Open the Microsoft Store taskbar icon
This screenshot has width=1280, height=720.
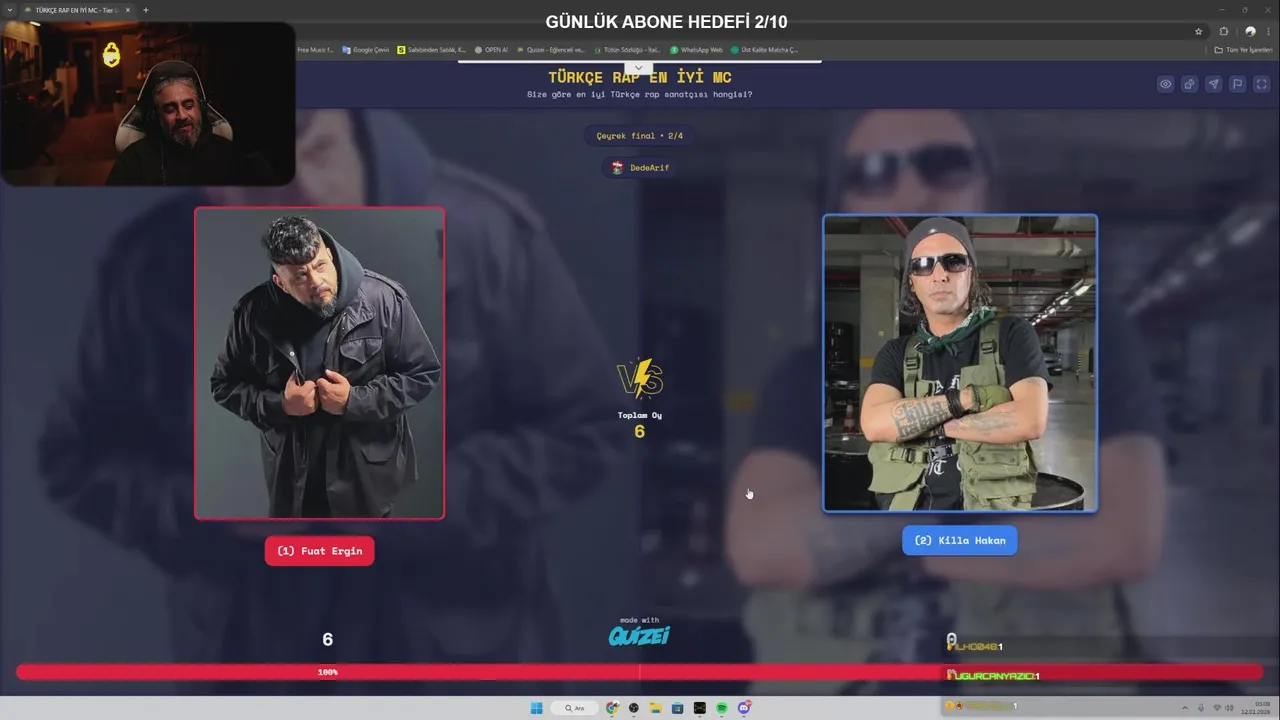click(678, 708)
